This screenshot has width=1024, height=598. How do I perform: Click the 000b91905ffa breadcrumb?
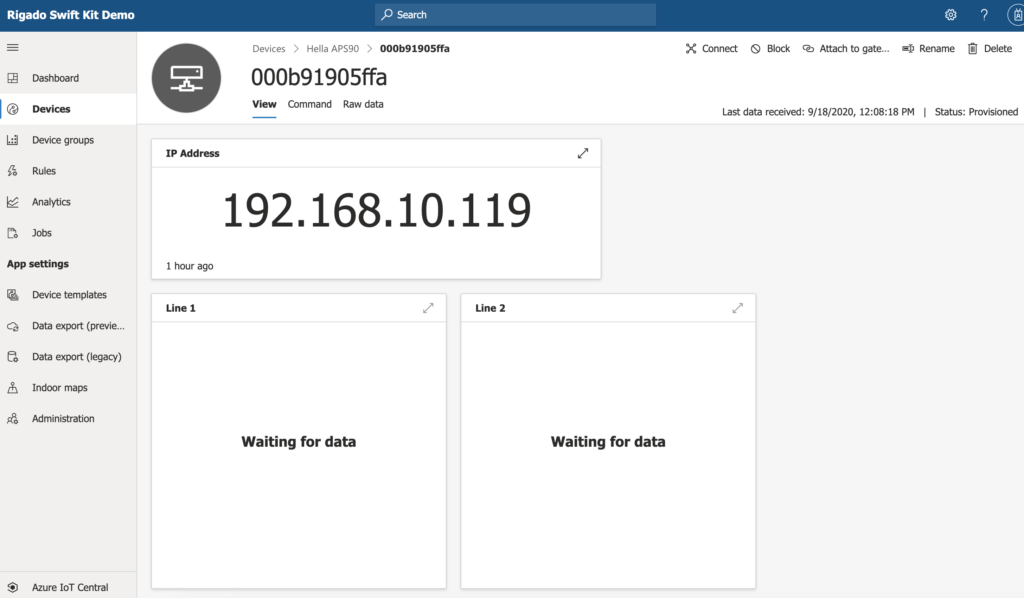click(x=415, y=48)
